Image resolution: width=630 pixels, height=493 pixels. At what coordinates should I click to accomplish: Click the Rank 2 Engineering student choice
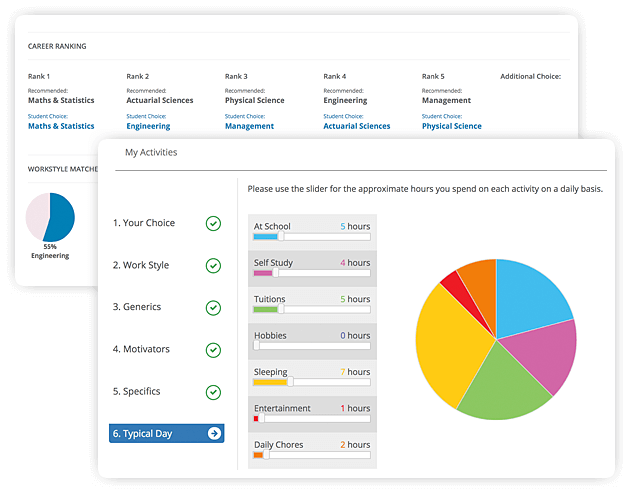[148, 127]
